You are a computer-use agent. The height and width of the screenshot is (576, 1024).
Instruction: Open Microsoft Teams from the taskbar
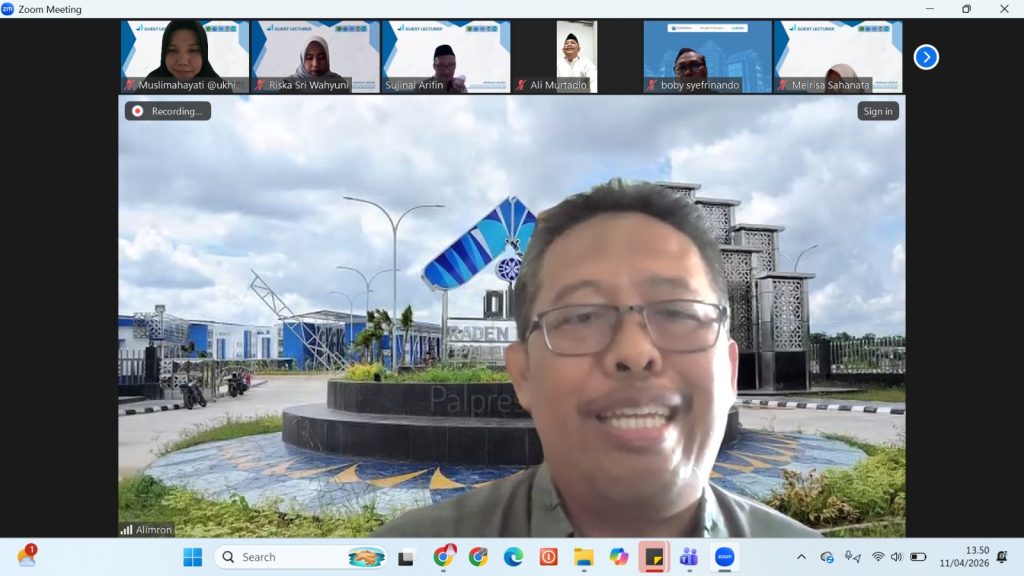[x=689, y=557]
